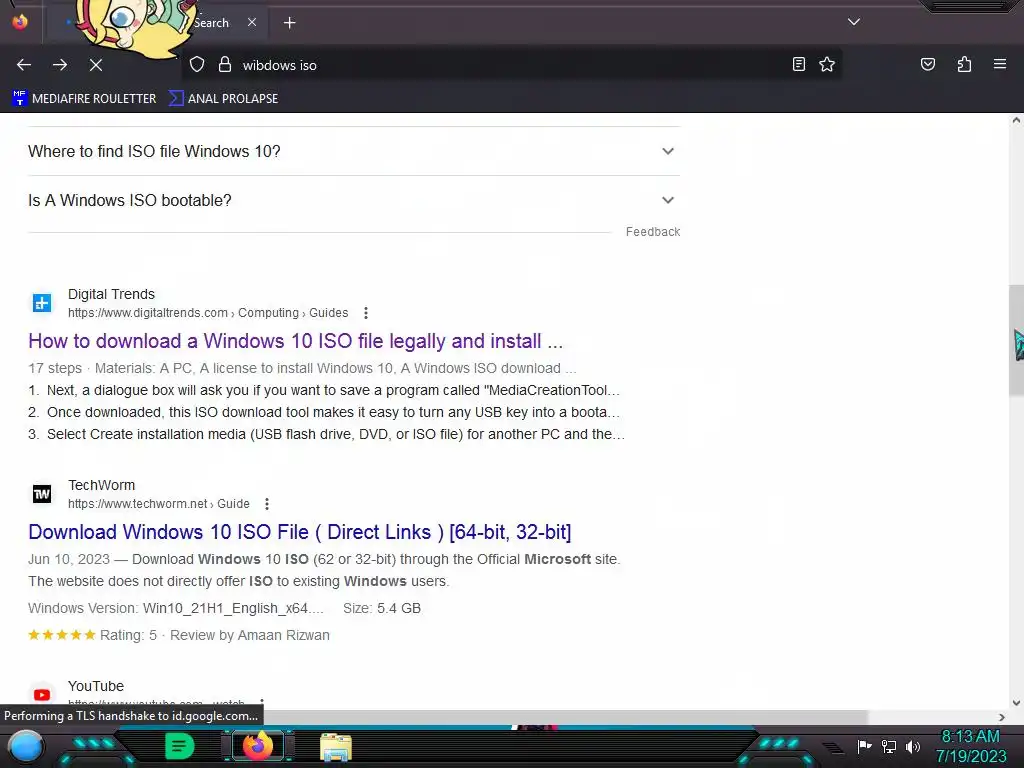
Task: Click the techworm.net URL breadcrumb
Action: pos(159,504)
